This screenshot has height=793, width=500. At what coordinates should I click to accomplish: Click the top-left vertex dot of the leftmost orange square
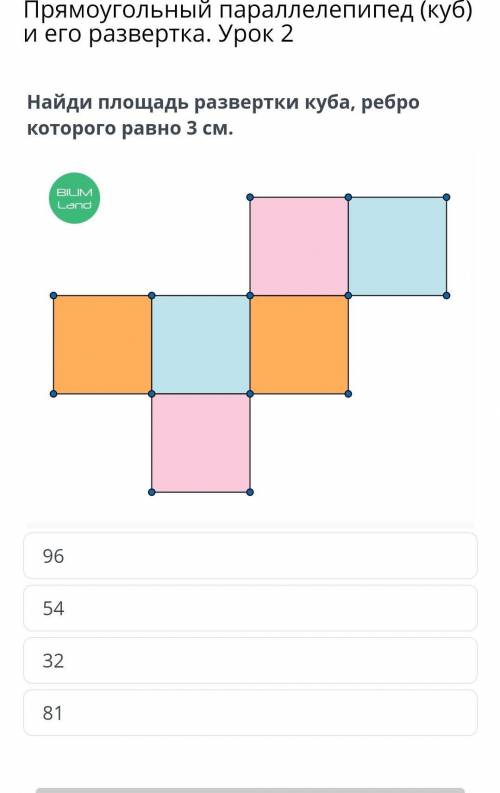pos(54,295)
